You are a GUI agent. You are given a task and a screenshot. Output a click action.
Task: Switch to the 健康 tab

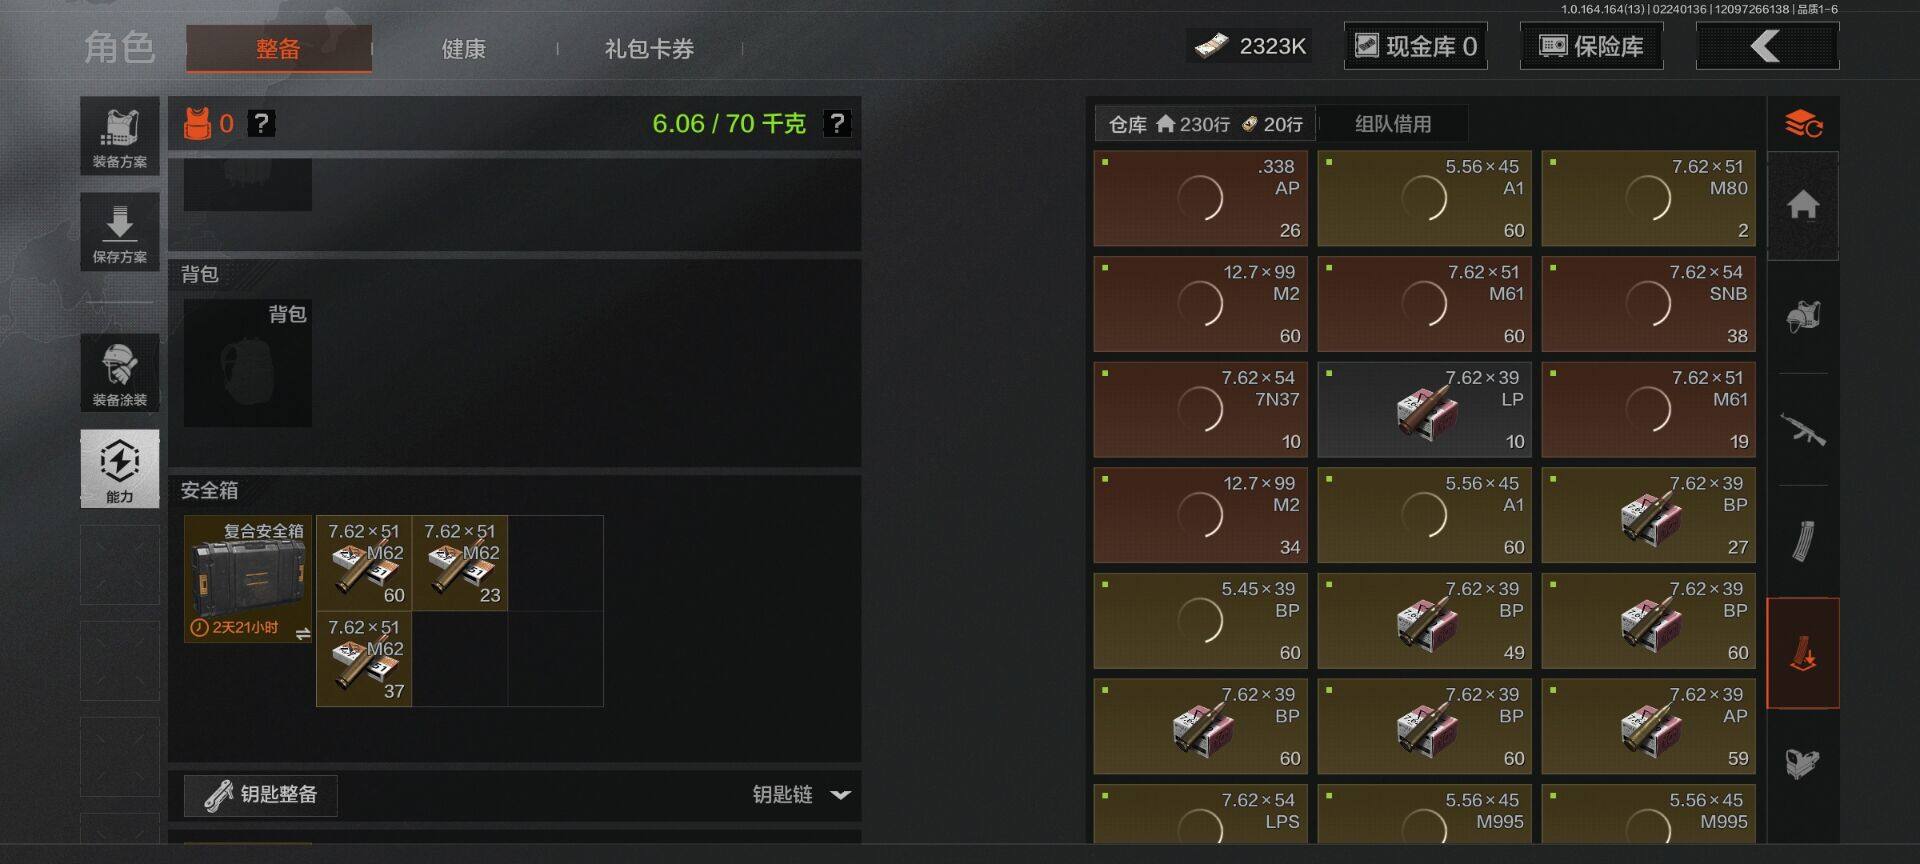(464, 49)
